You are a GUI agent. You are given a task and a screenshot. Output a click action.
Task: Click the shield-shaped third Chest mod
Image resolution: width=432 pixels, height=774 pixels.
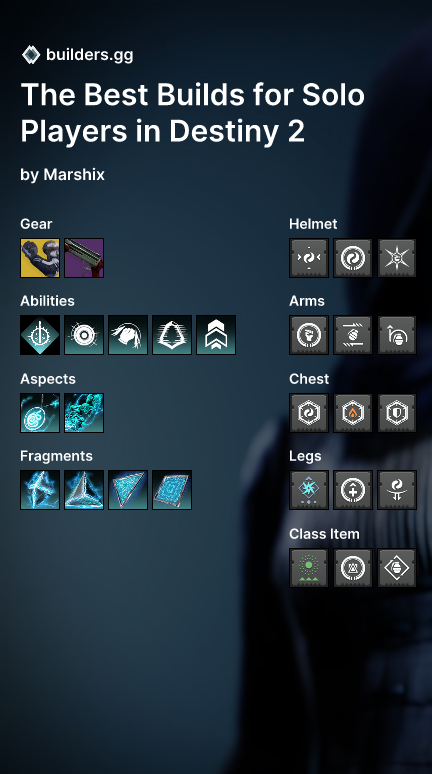[x=397, y=413]
